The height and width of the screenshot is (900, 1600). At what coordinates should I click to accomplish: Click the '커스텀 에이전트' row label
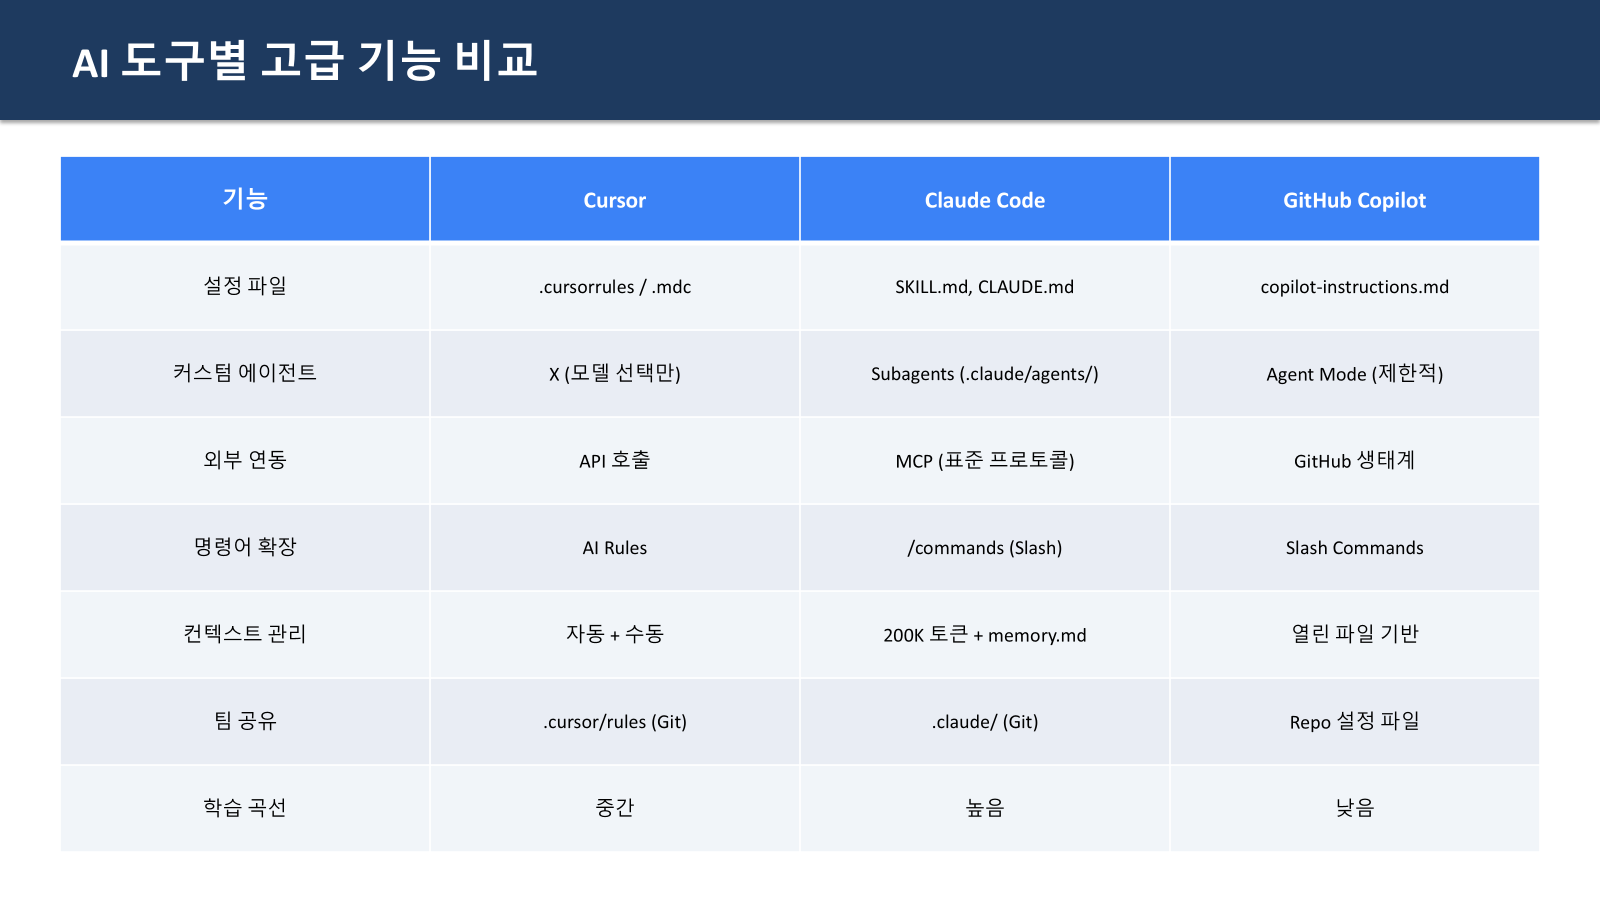[x=245, y=373]
